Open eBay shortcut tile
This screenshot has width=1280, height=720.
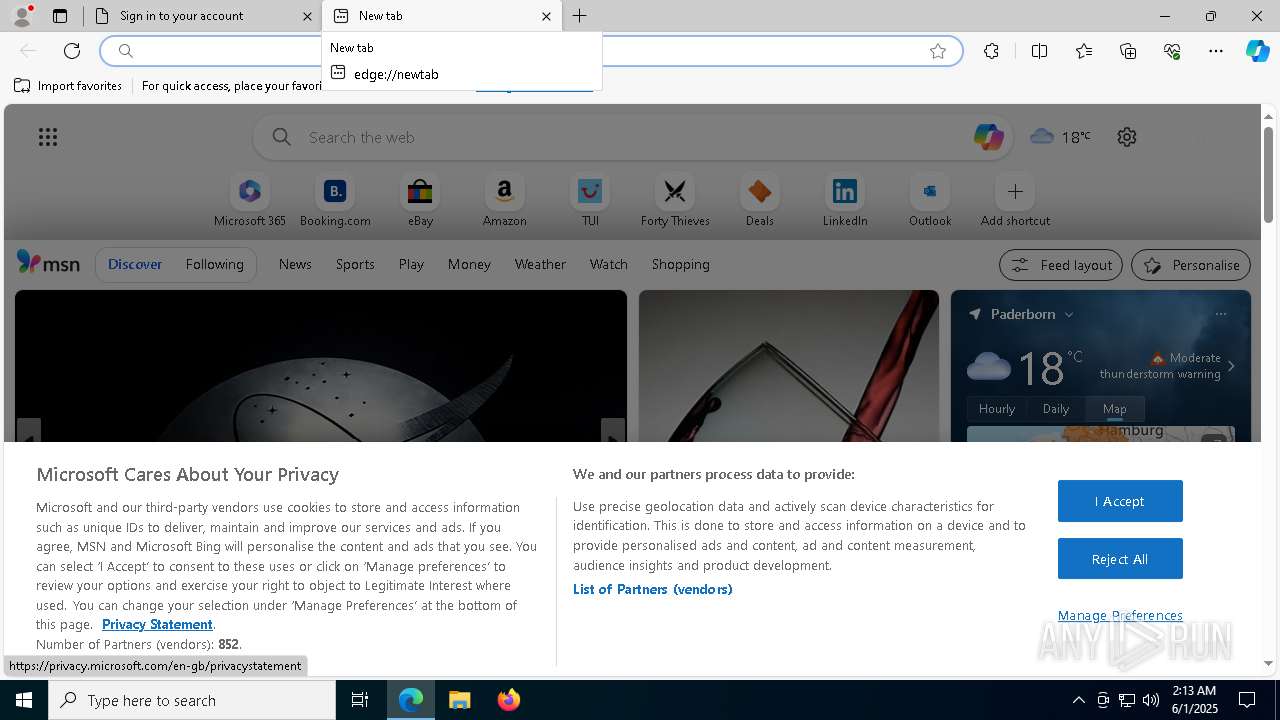420,200
